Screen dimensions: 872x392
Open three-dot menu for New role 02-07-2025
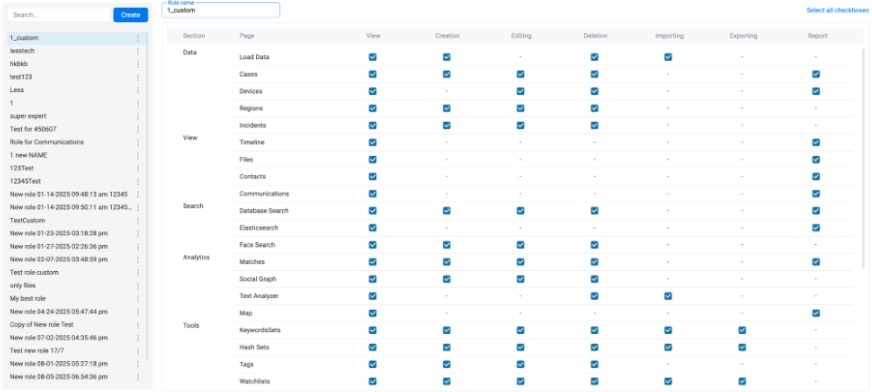click(138, 260)
